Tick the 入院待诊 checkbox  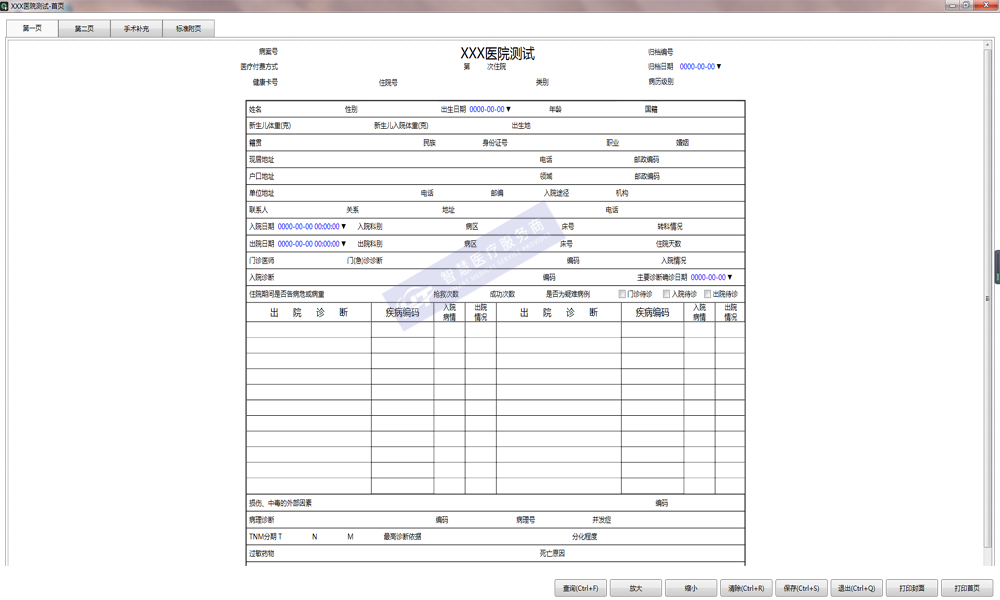pos(666,294)
